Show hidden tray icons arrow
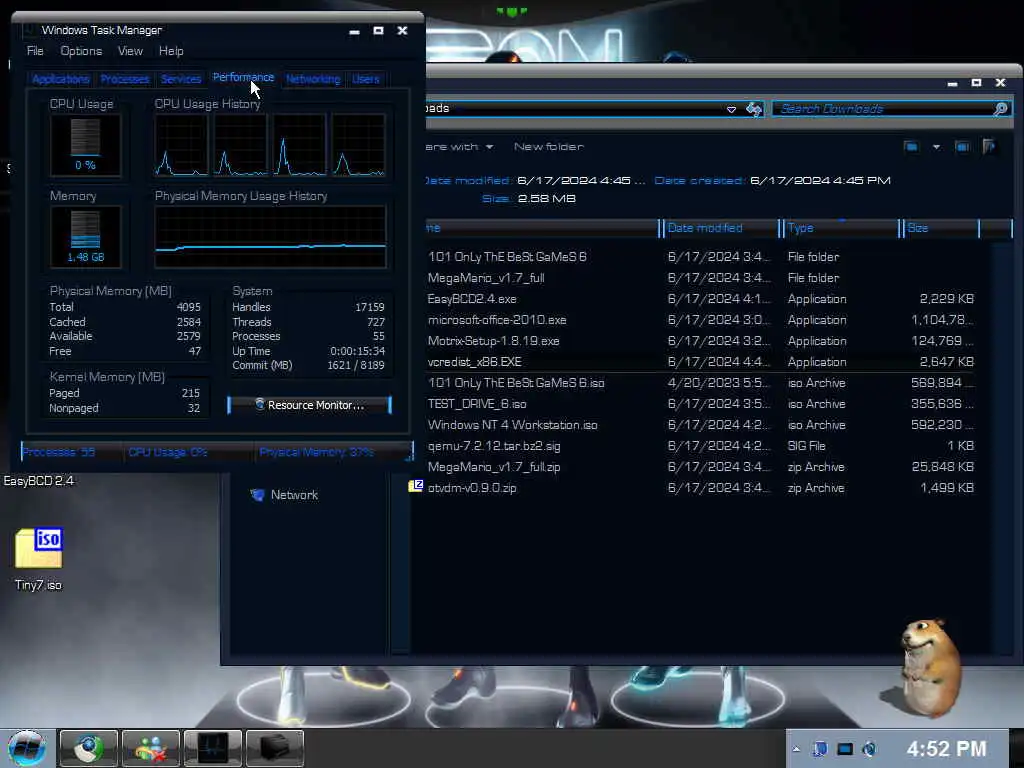 pyautogui.click(x=796, y=749)
